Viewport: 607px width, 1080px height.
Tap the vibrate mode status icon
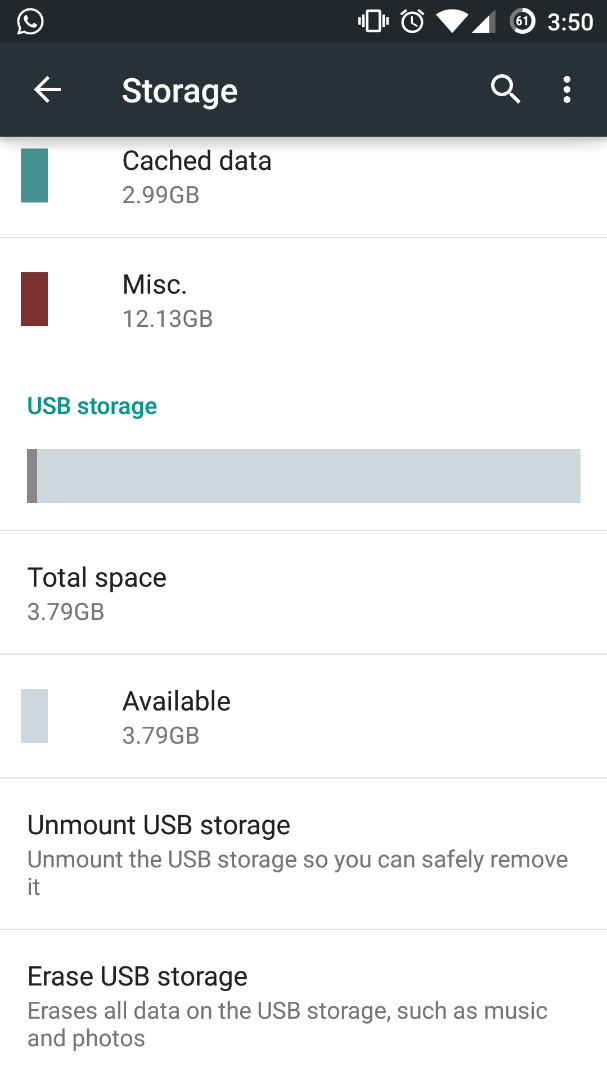(373, 21)
